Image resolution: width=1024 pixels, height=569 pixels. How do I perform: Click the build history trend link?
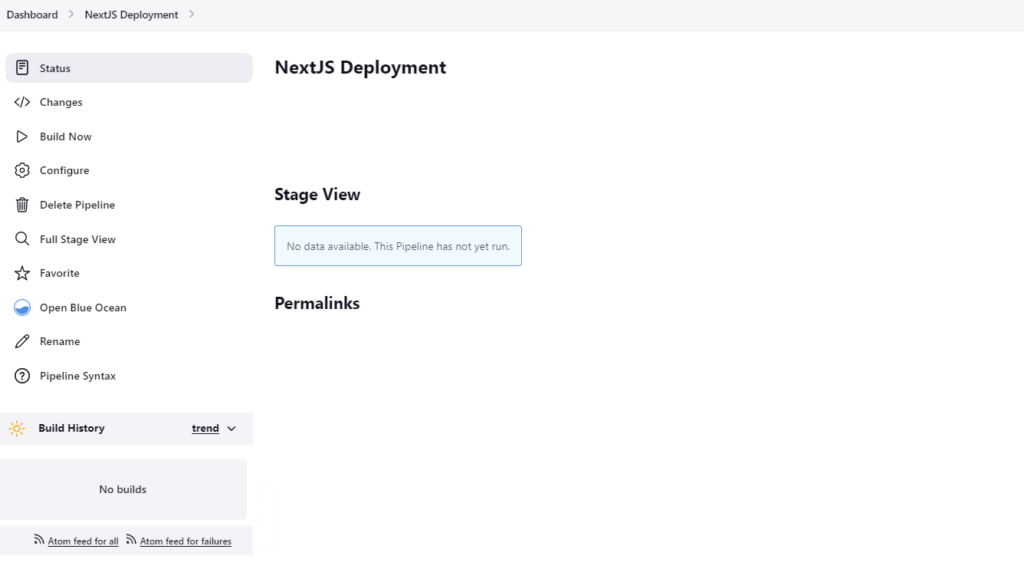point(205,429)
